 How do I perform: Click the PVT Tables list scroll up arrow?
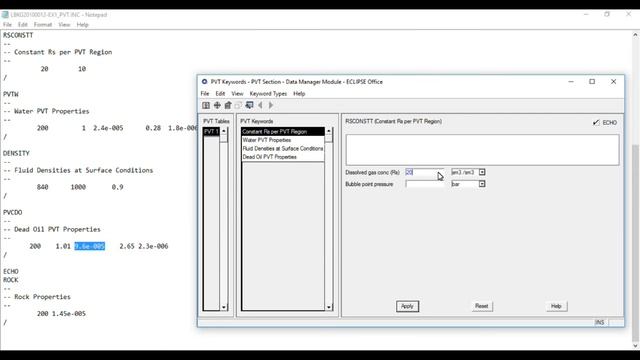point(224,131)
